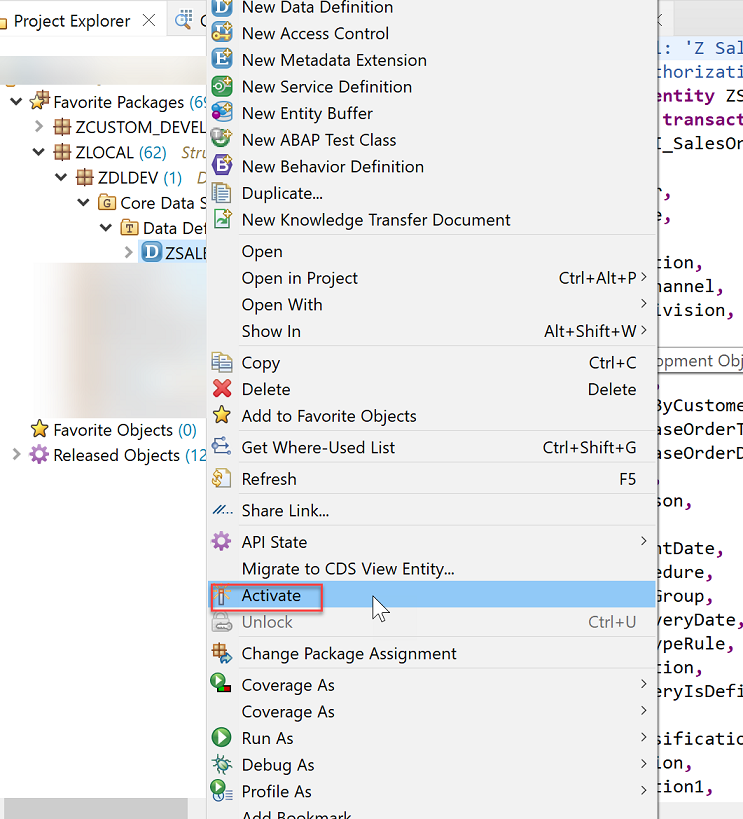Click the API State gear icon
The height and width of the screenshot is (819, 743).
point(222,541)
